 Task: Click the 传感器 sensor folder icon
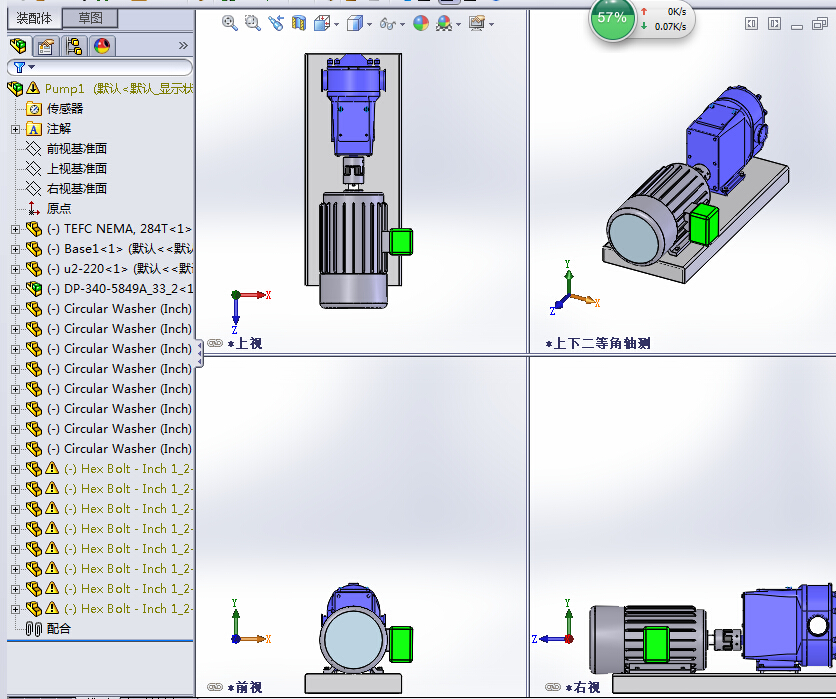34,109
